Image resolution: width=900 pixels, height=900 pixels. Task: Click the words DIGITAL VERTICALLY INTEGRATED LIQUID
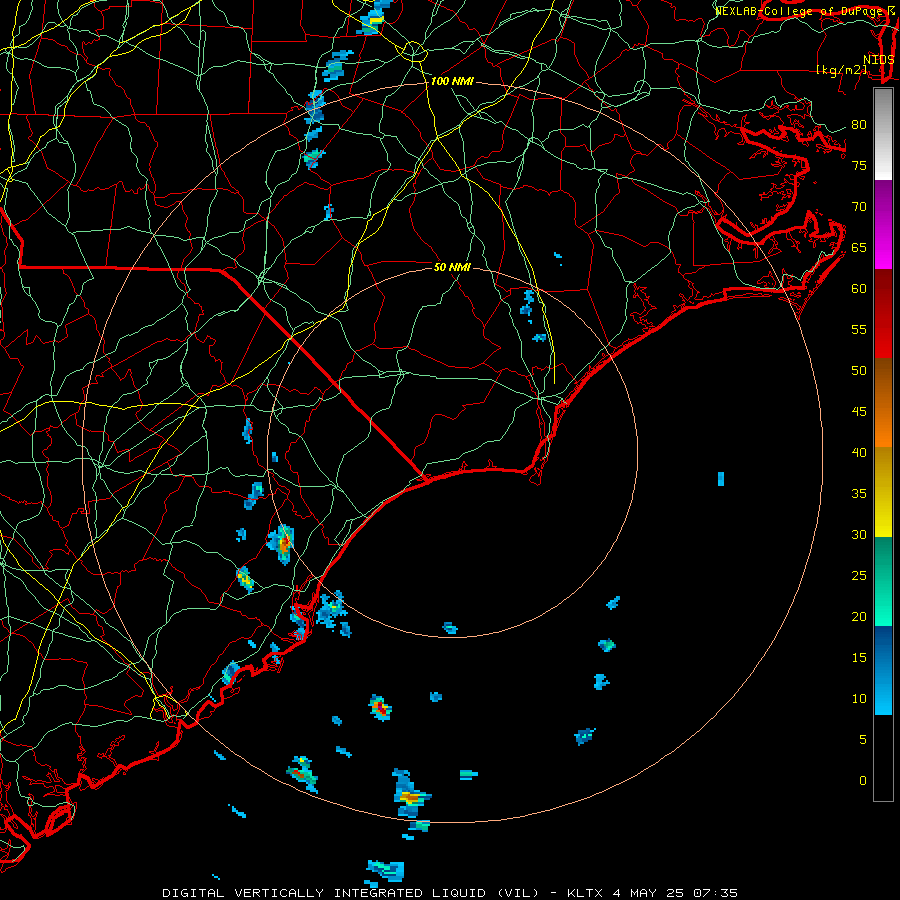(324, 893)
